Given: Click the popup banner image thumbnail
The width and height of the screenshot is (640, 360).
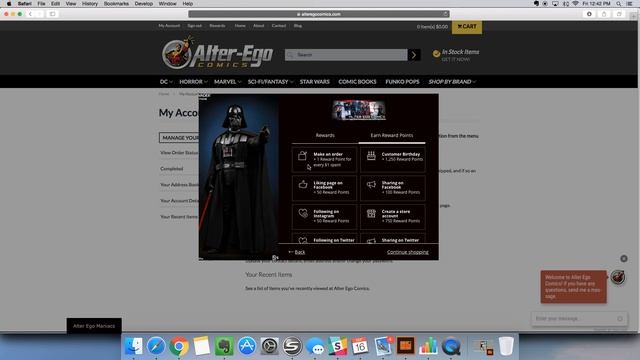Looking at the screenshot, I should coord(359,110).
